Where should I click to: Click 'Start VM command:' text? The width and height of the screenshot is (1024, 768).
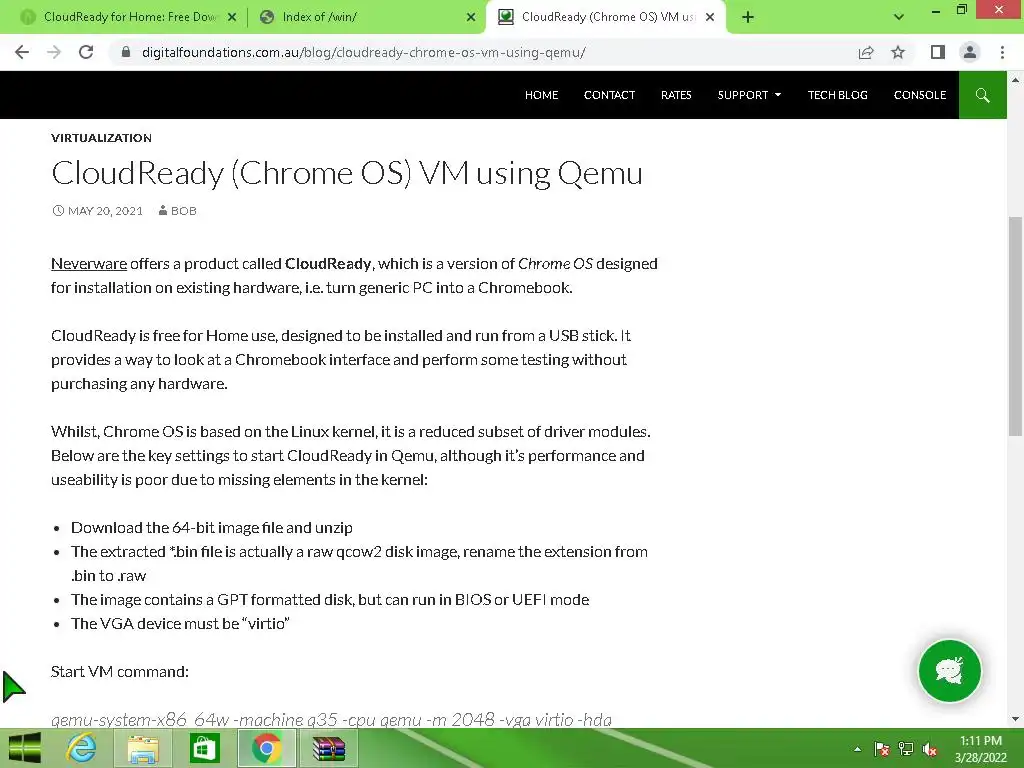pos(120,672)
